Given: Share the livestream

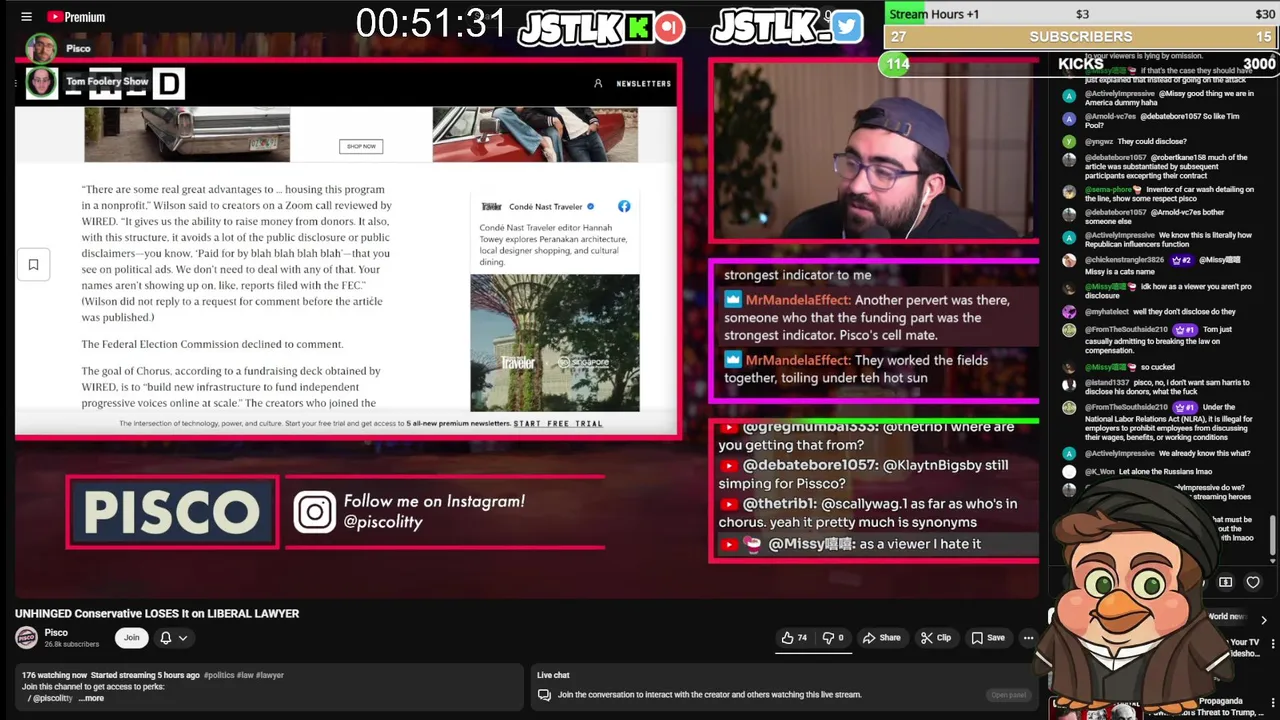Looking at the screenshot, I should tap(881, 638).
